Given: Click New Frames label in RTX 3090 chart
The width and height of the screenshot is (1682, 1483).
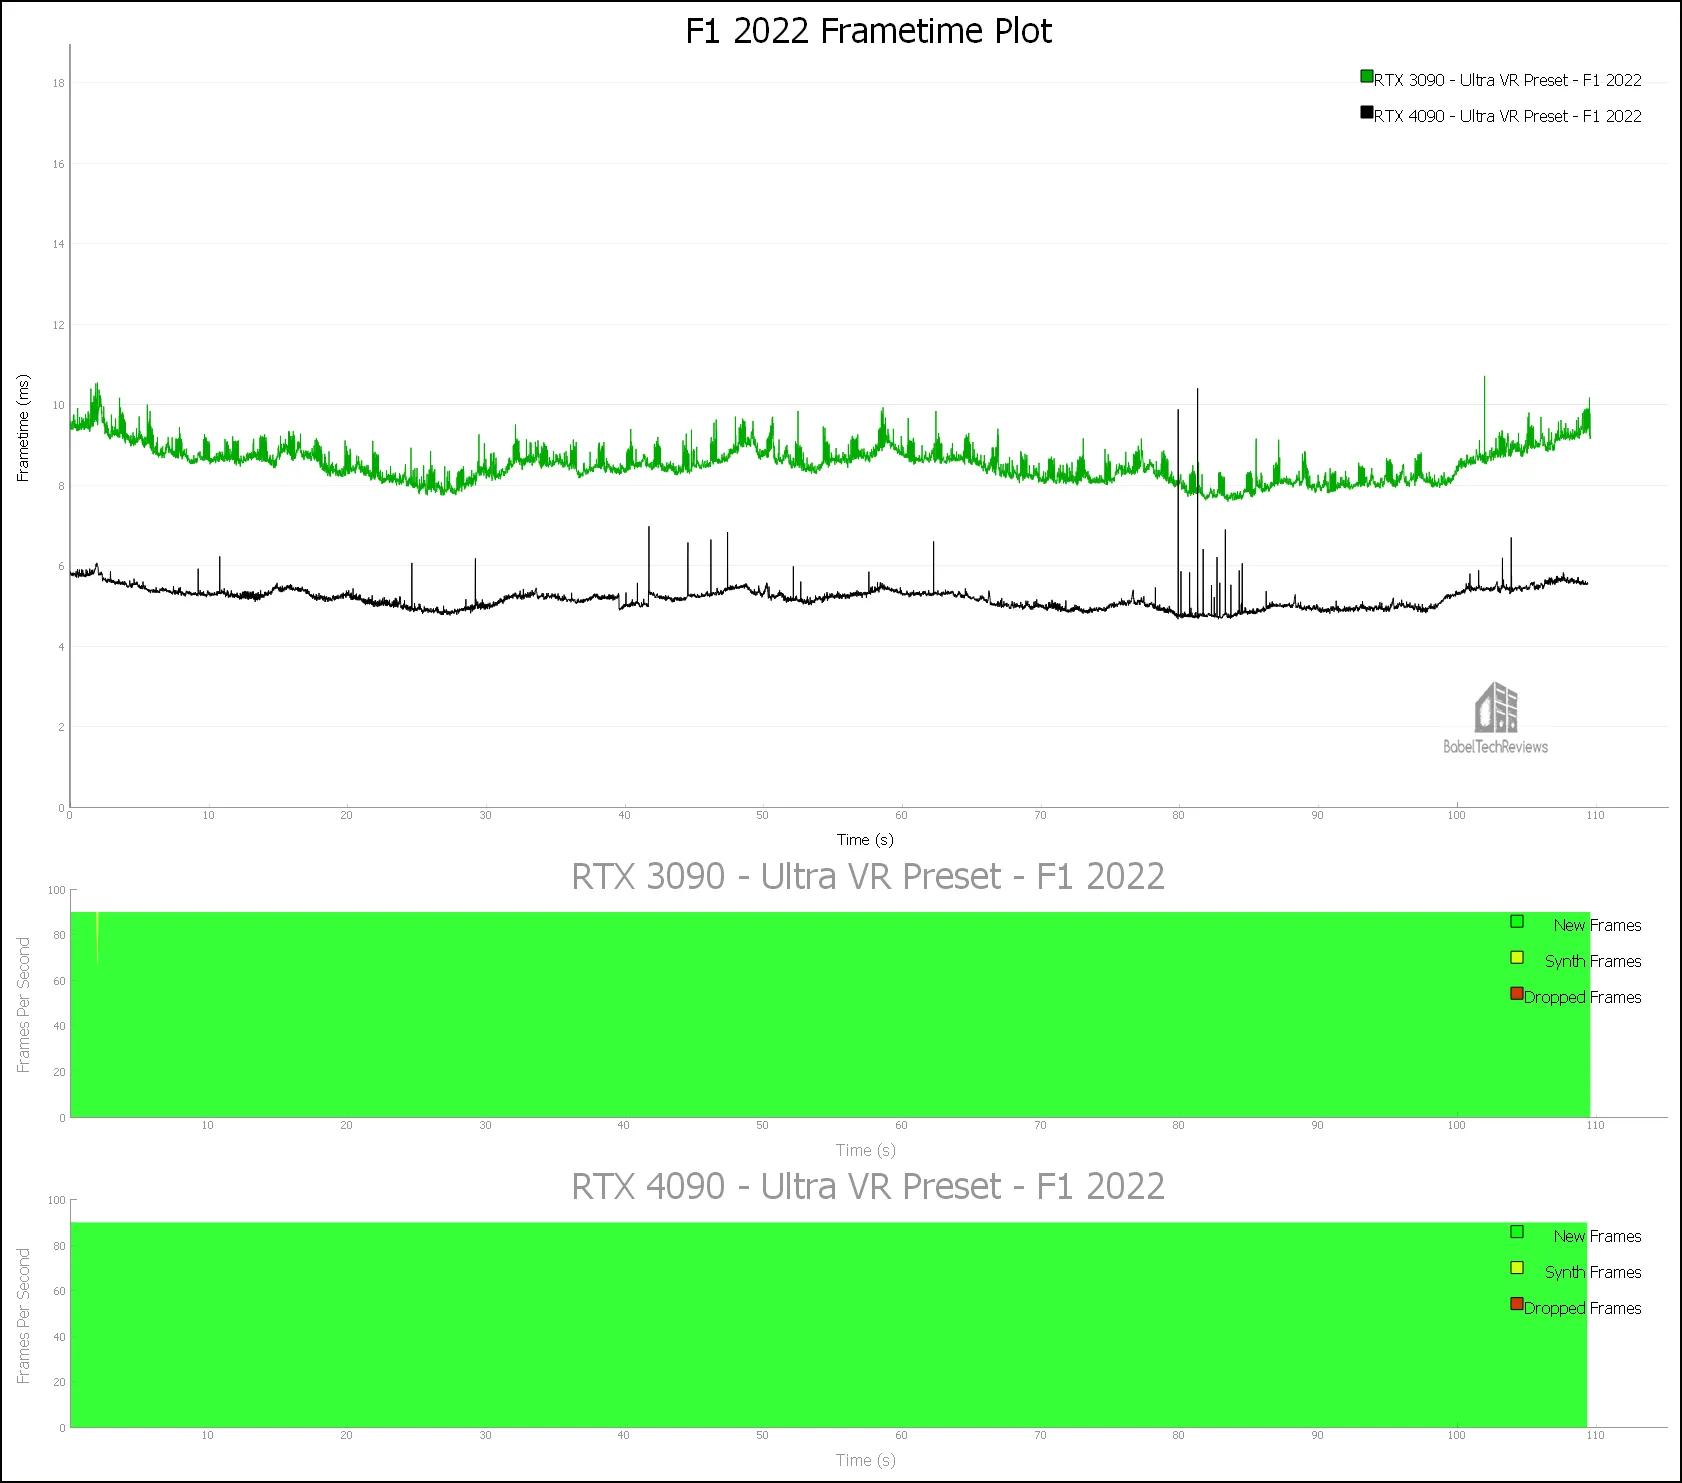Looking at the screenshot, I should [1597, 926].
